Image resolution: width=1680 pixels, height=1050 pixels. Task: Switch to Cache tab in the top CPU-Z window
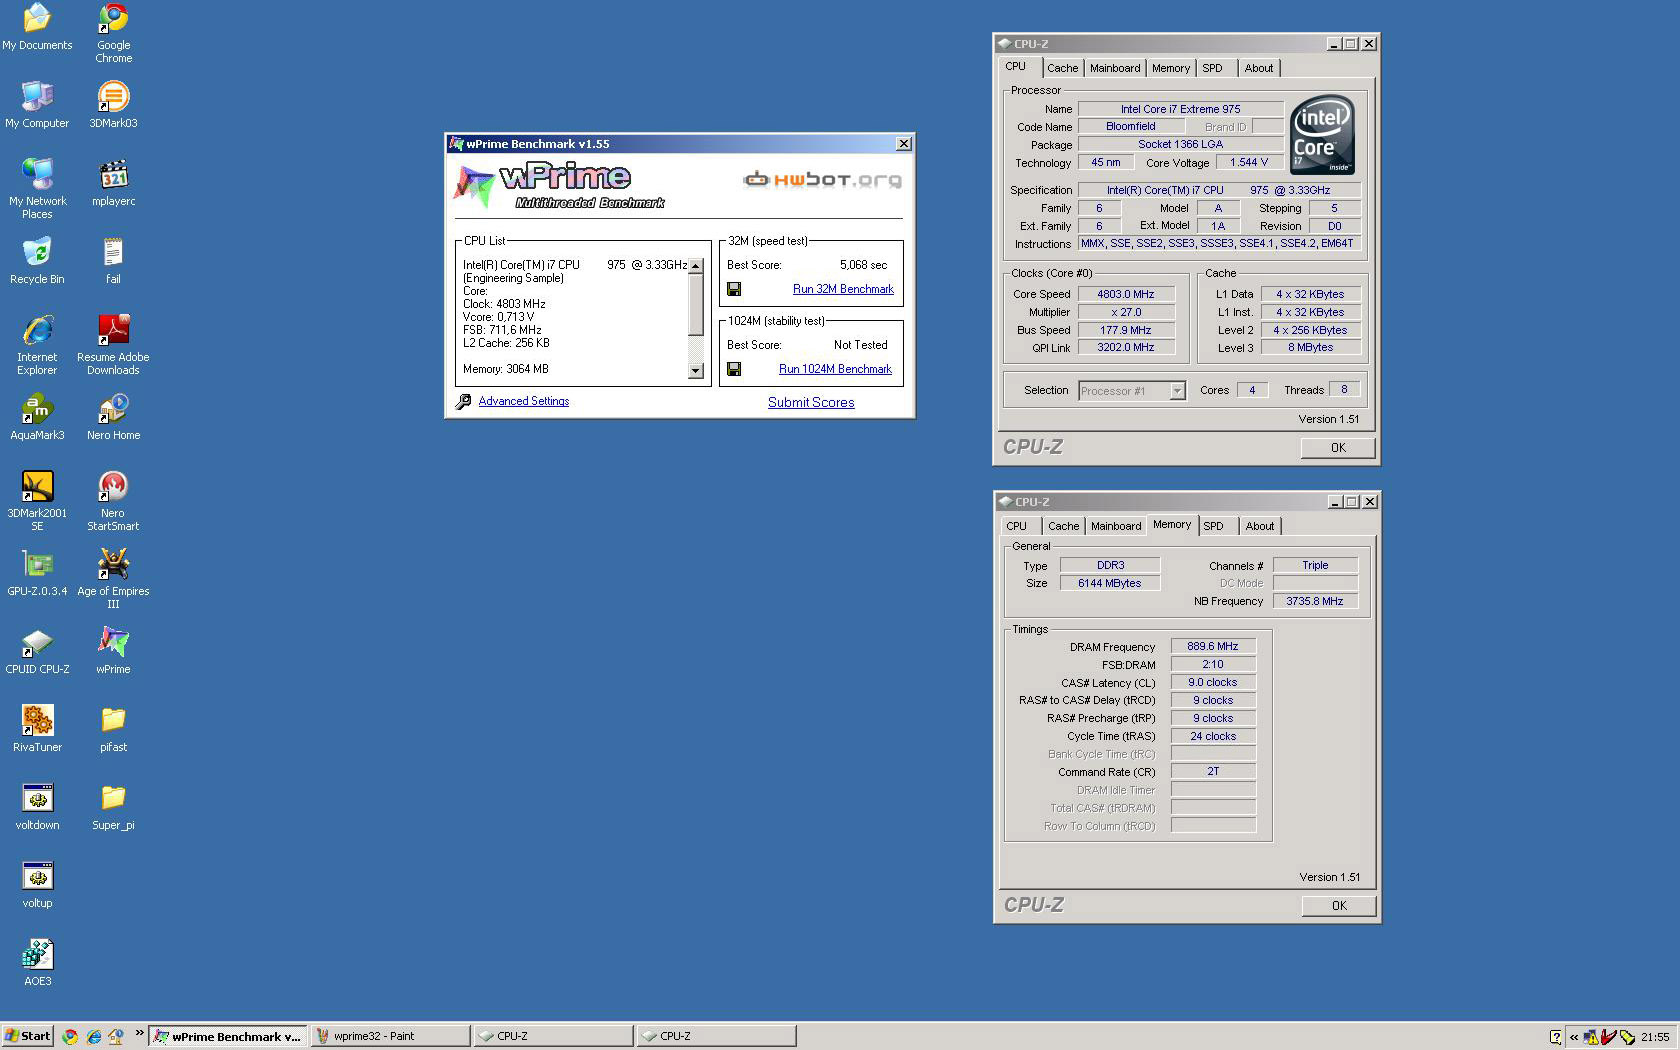pos(1062,68)
